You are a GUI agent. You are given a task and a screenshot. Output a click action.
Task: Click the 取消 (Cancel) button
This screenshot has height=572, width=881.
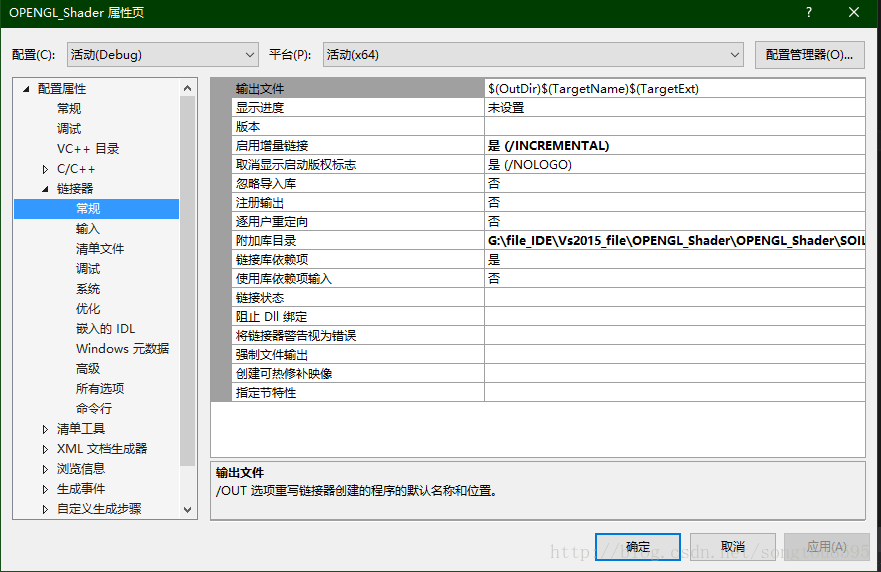click(x=733, y=547)
